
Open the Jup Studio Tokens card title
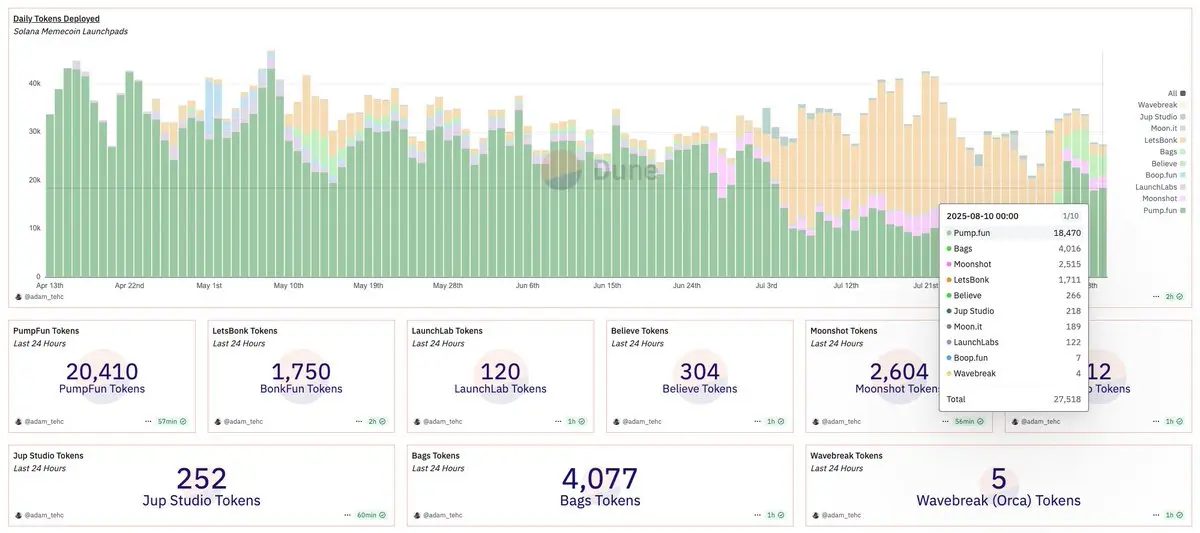click(49, 456)
